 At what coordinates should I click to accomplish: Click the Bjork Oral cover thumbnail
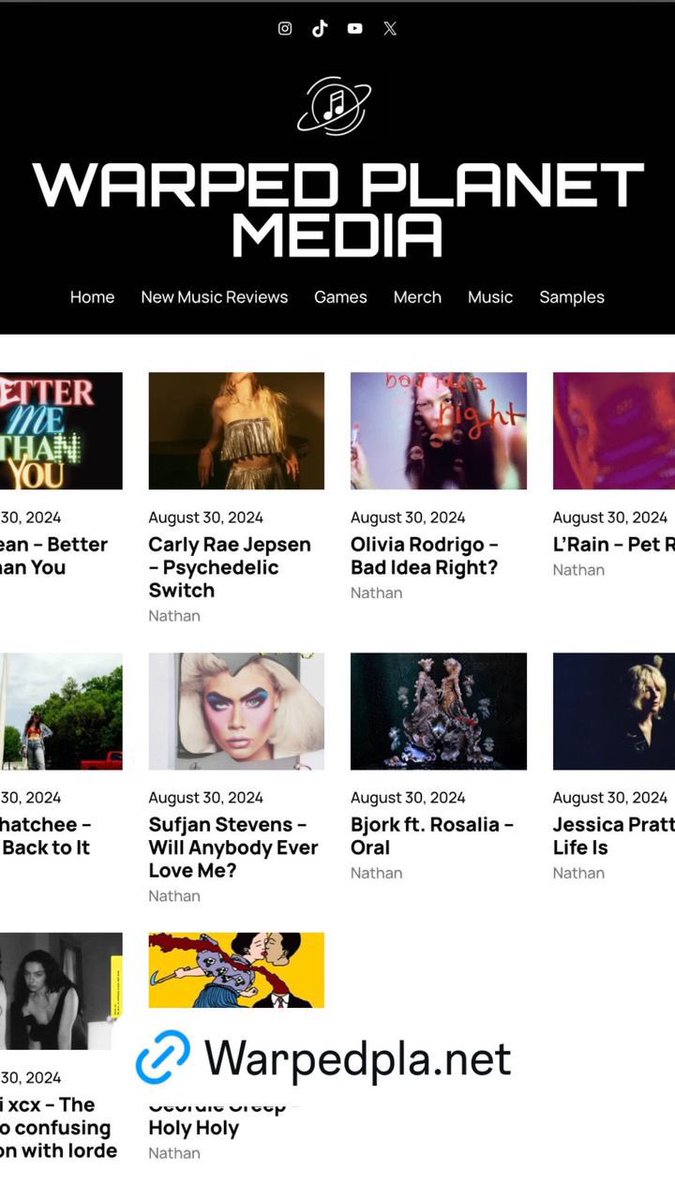pyautogui.click(x=438, y=711)
